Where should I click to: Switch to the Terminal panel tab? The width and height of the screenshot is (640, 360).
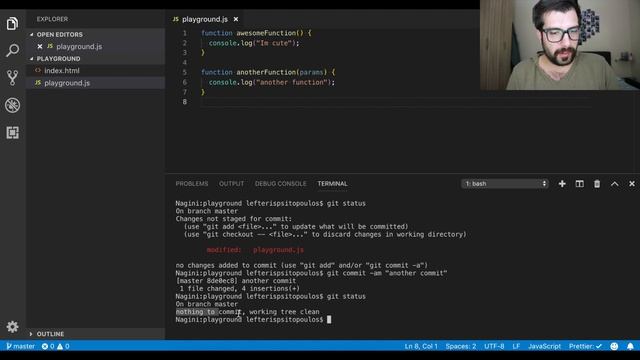click(x=333, y=184)
